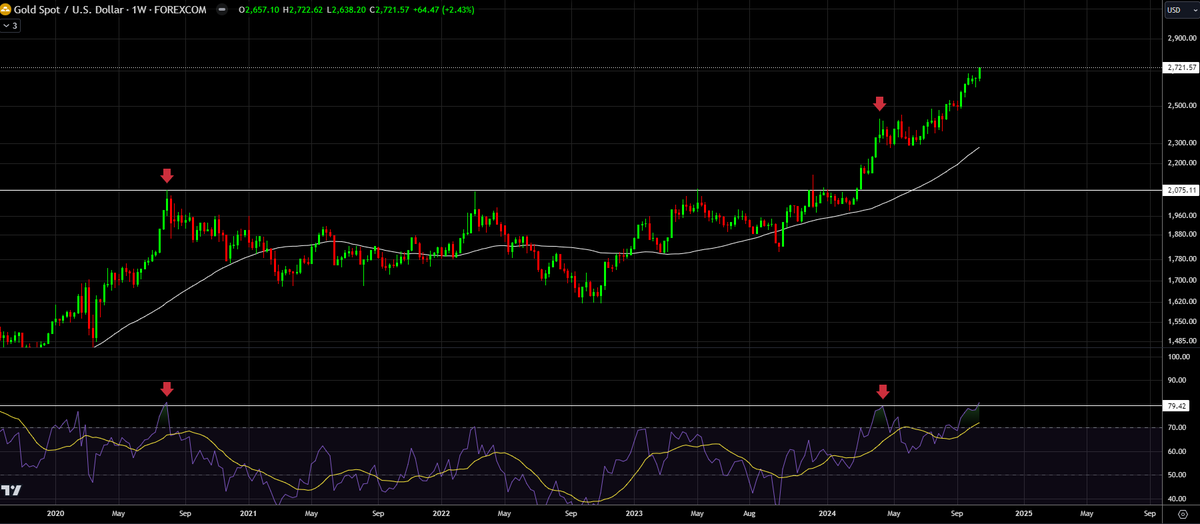Screen dimensions: 1200x524
Task: Click the 1,780.00 price scale label
Action: pyautogui.click(x=1181, y=259)
